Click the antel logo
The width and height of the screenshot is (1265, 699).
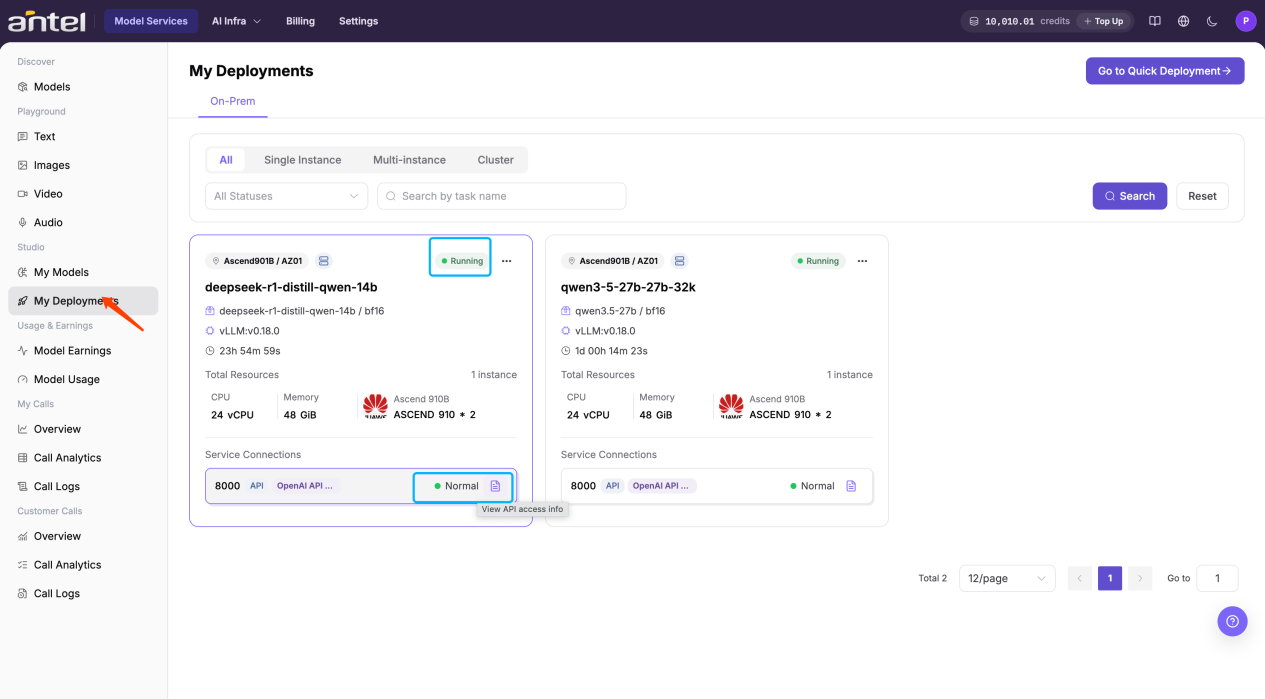46,20
